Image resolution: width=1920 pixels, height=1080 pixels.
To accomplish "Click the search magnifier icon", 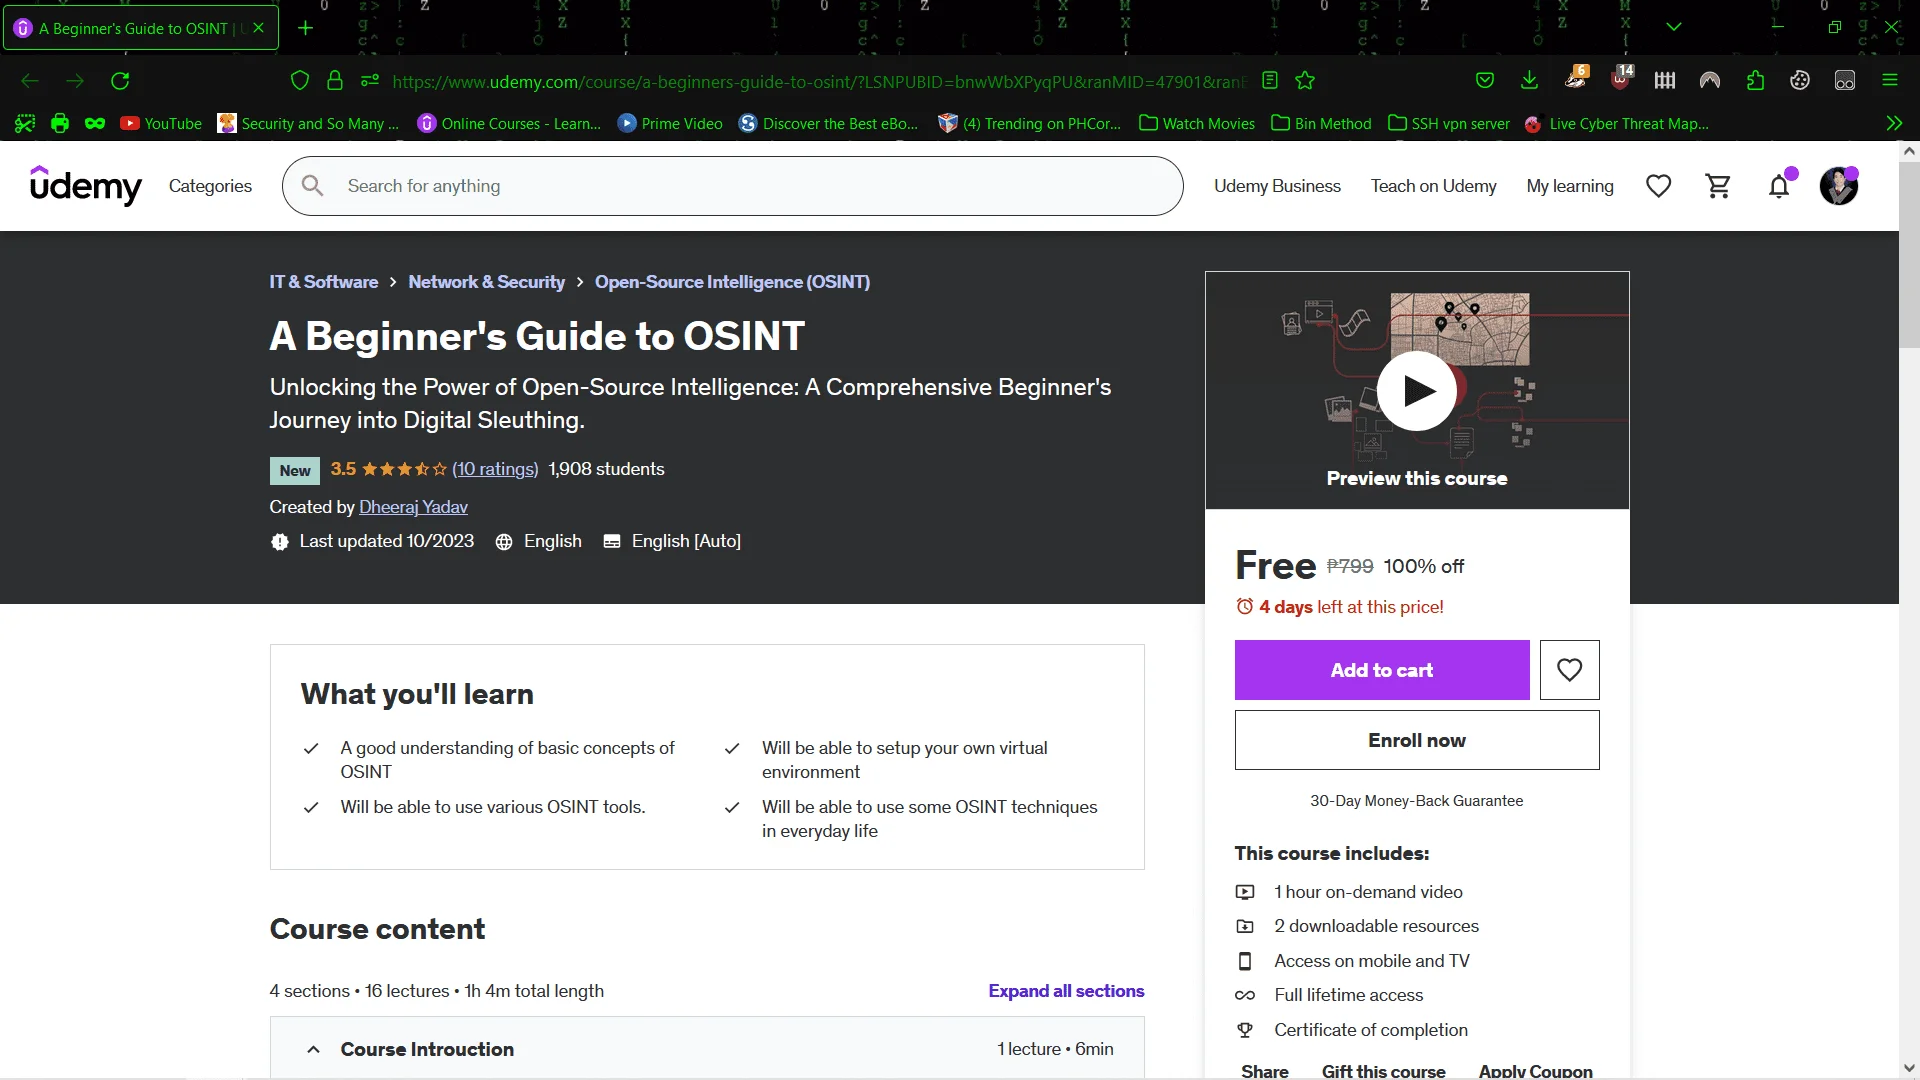I will point(312,186).
